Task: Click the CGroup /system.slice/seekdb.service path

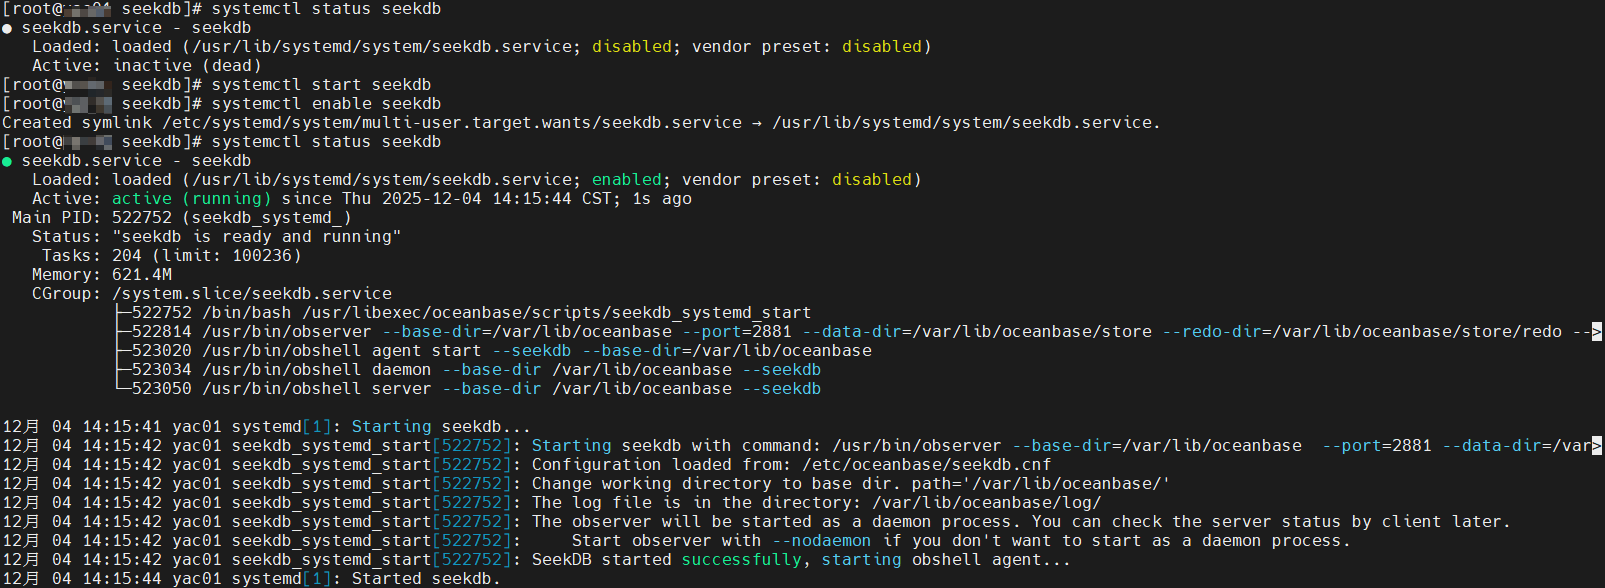Action: (252, 294)
